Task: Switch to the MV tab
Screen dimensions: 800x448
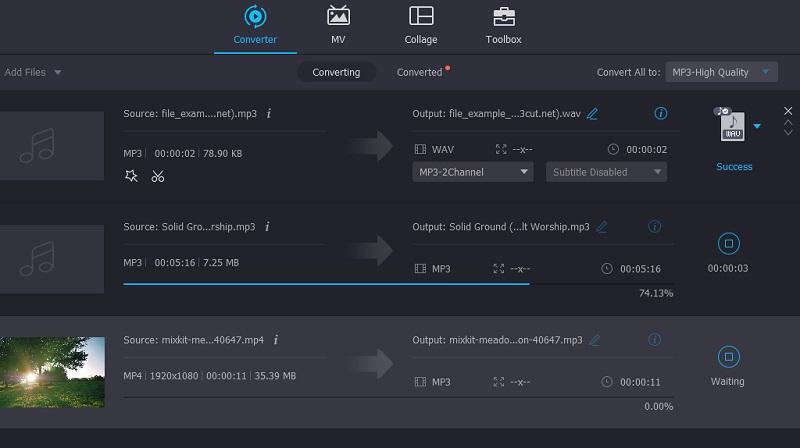Action: click(x=338, y=25)
